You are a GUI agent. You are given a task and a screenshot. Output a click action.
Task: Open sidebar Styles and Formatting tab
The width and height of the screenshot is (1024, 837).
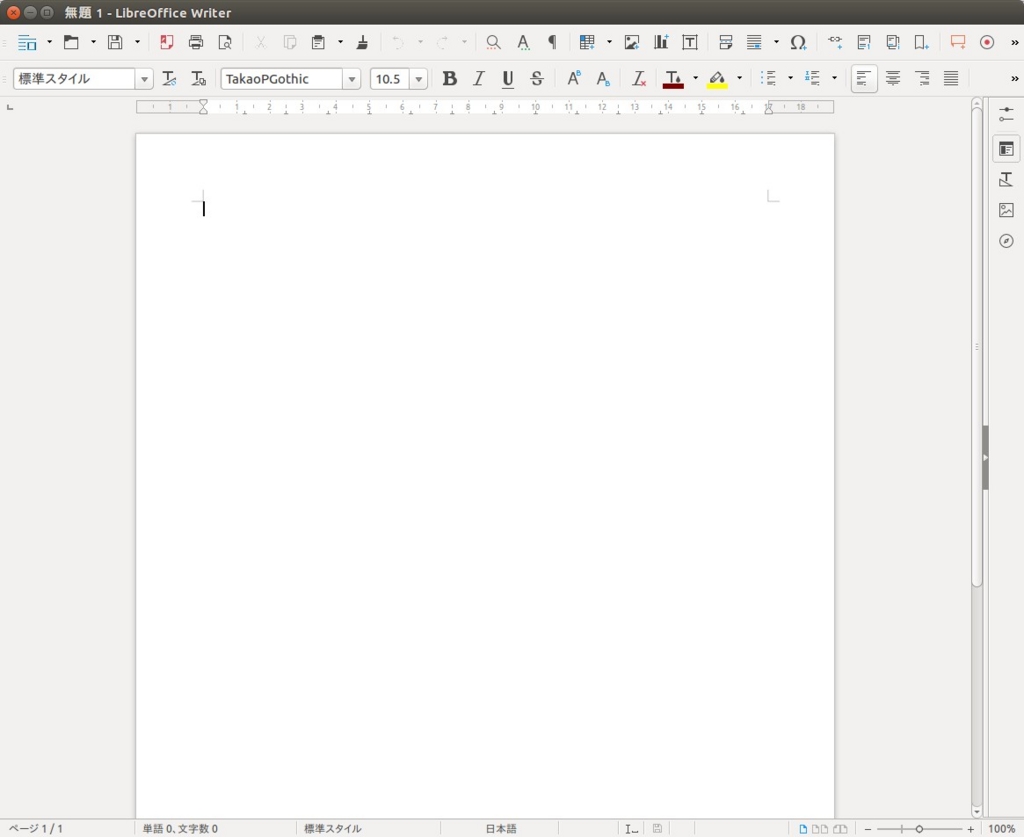[x=1006, y=180]
